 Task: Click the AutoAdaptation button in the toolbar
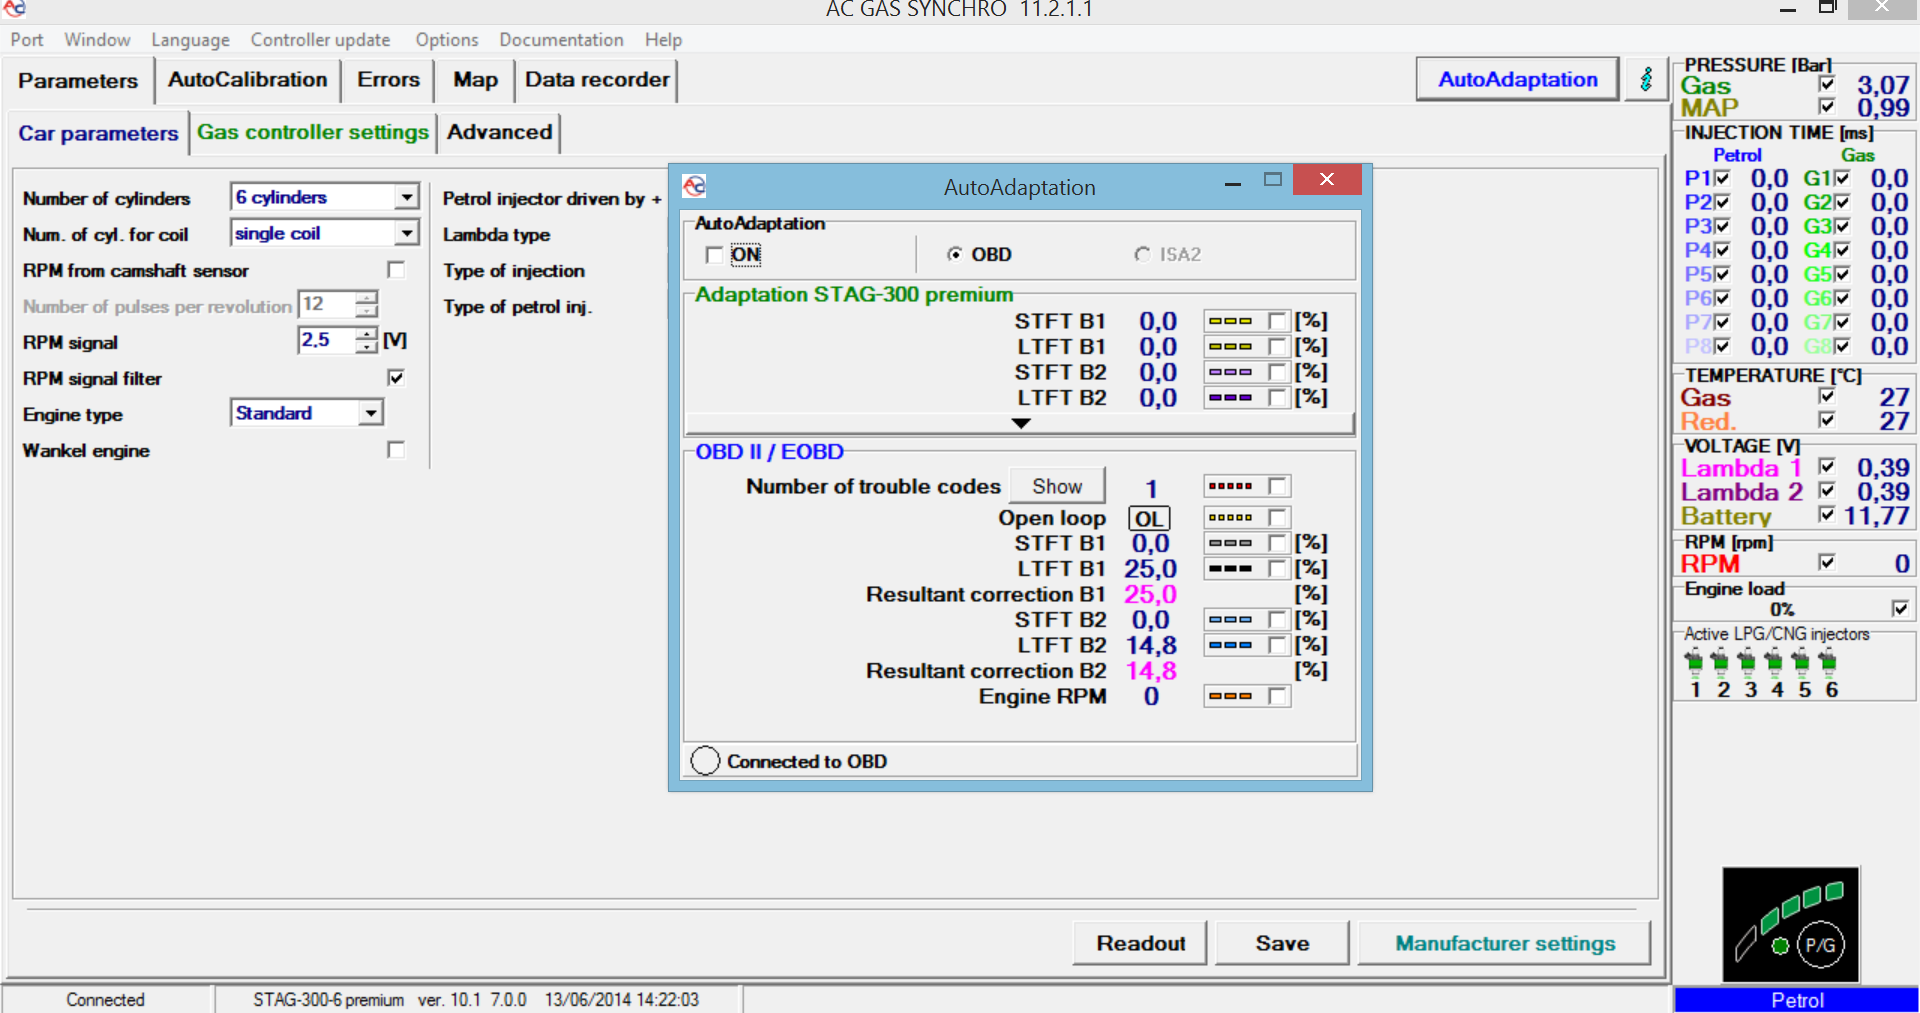(x=1517, y=79)
